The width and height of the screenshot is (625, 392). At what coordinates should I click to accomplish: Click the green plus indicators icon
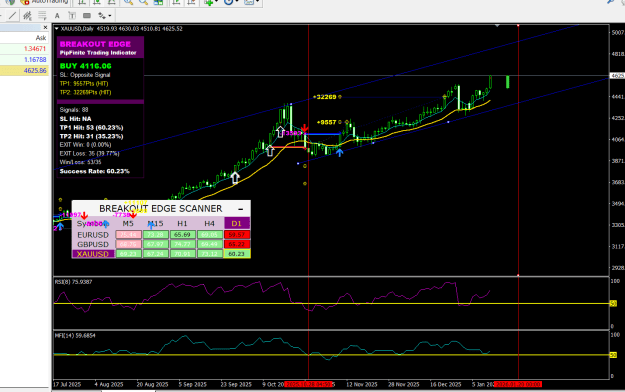click(208, 2)
